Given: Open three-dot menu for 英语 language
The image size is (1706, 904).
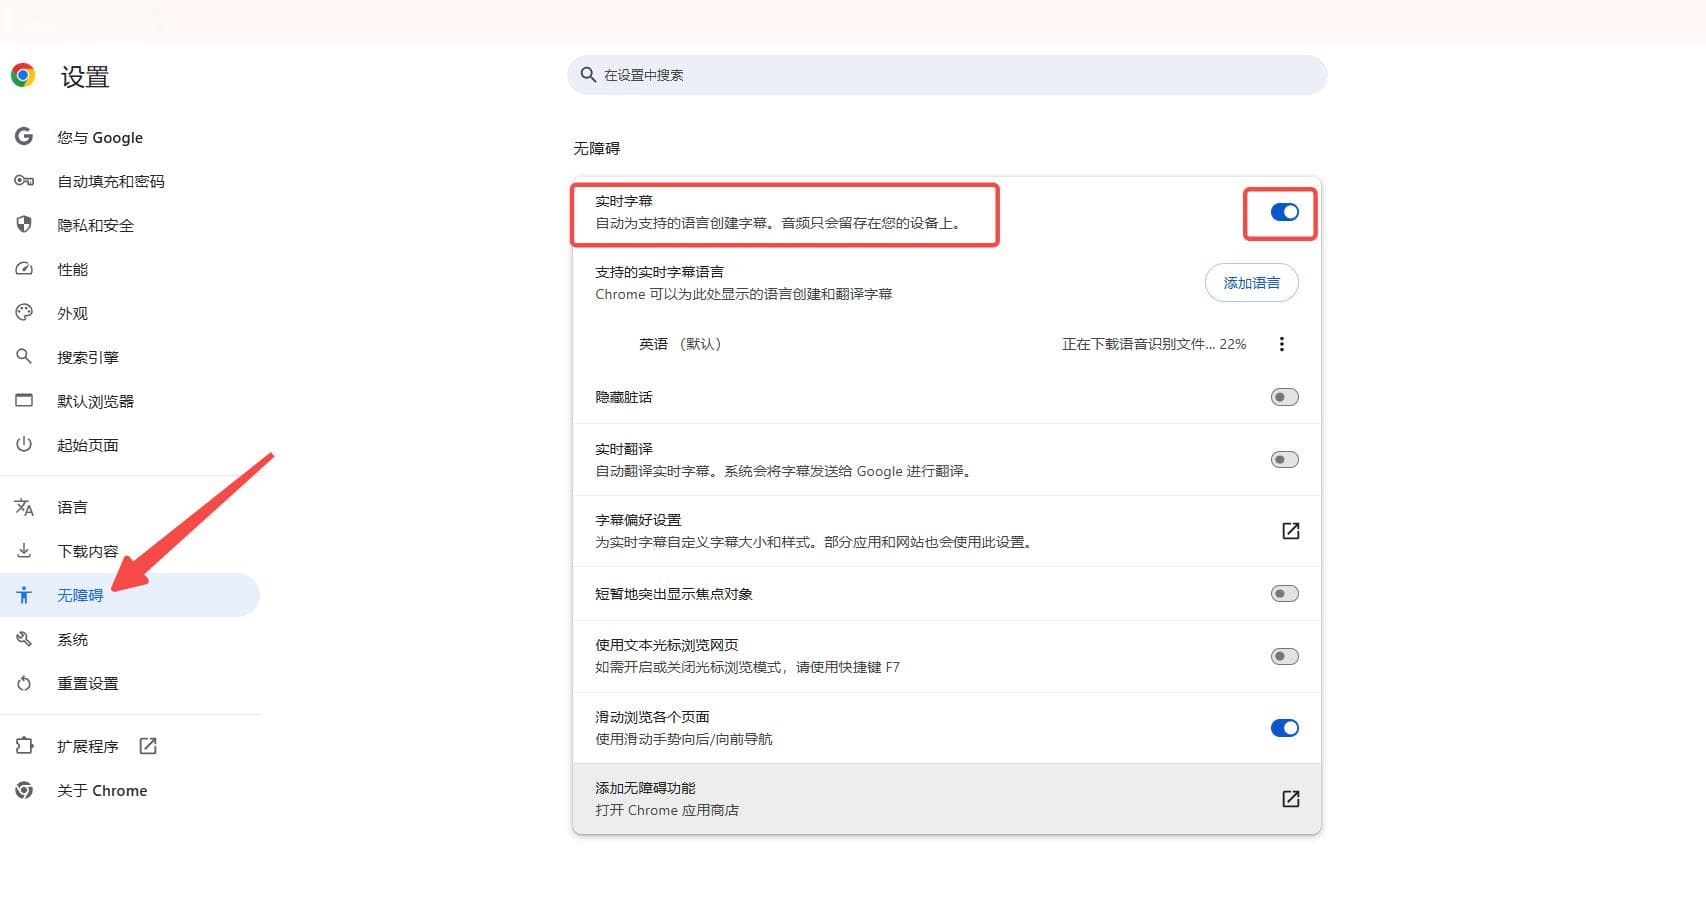Looking at the screenshot, I should coord(1281,344).
